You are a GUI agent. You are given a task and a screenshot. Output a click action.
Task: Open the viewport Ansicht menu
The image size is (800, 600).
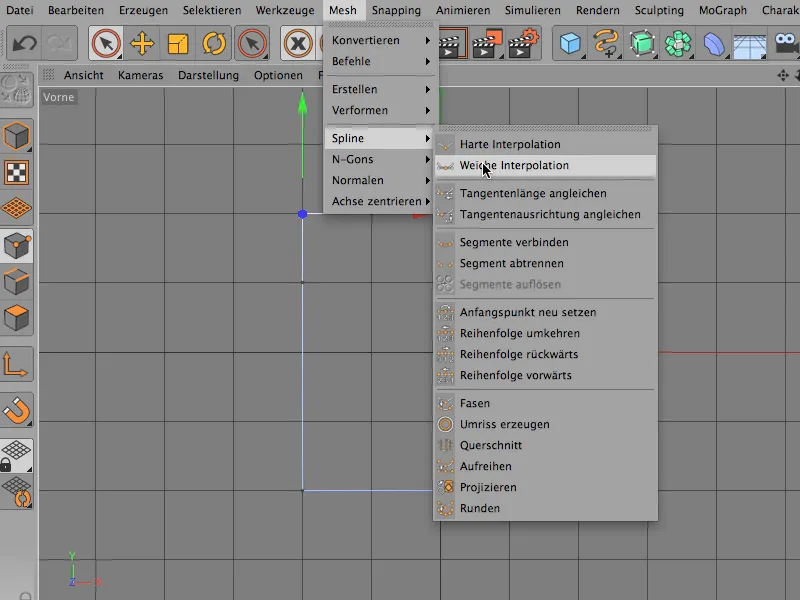point(83,76)
